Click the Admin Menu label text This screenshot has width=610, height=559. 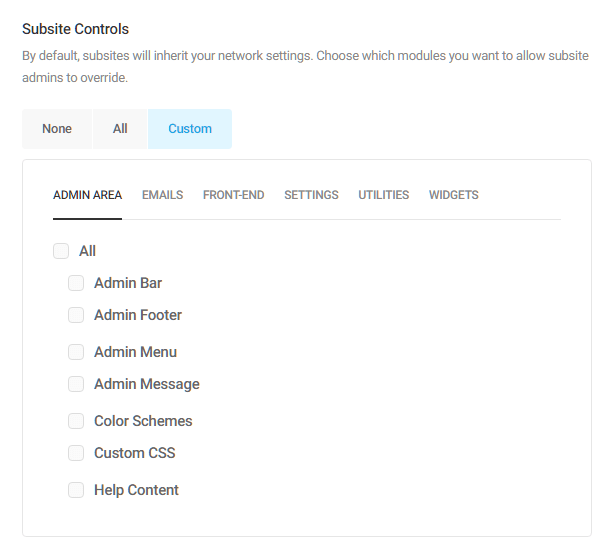[135, 352]
